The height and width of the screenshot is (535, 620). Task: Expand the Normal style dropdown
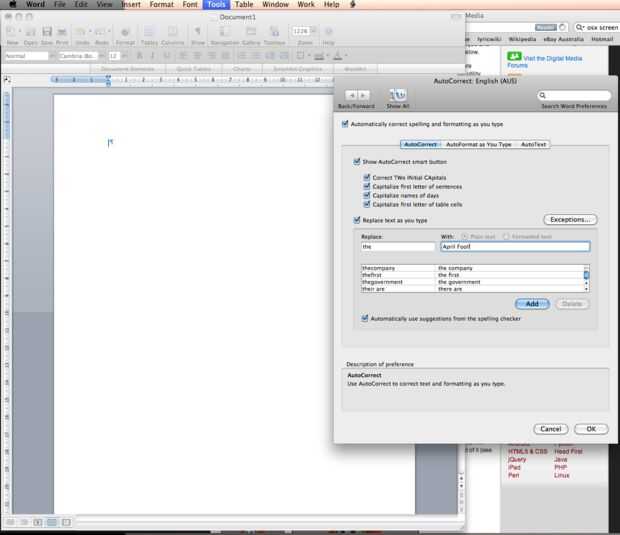click(x=52, y=56)
